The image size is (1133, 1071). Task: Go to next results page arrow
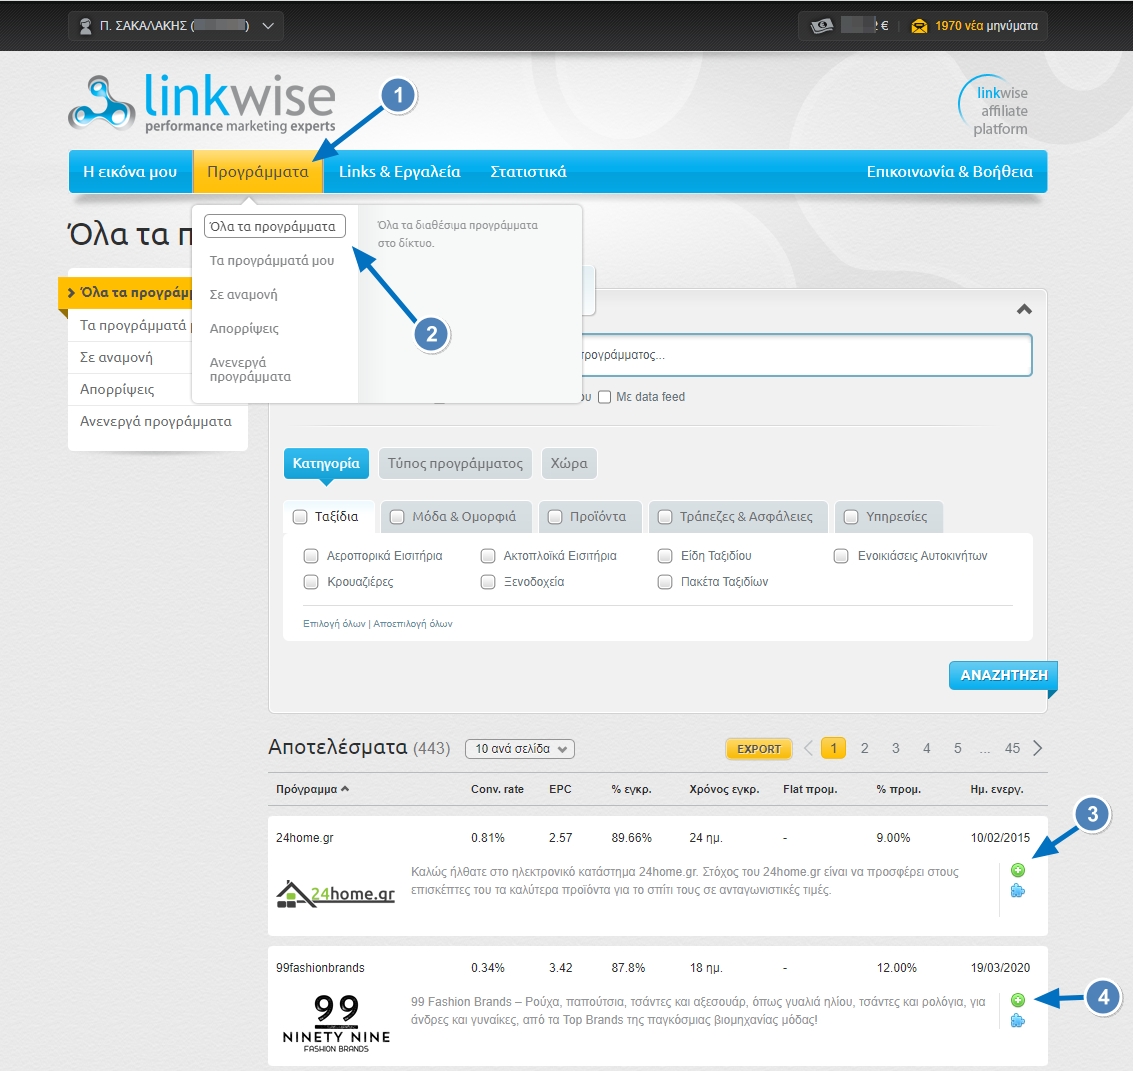1037,748
